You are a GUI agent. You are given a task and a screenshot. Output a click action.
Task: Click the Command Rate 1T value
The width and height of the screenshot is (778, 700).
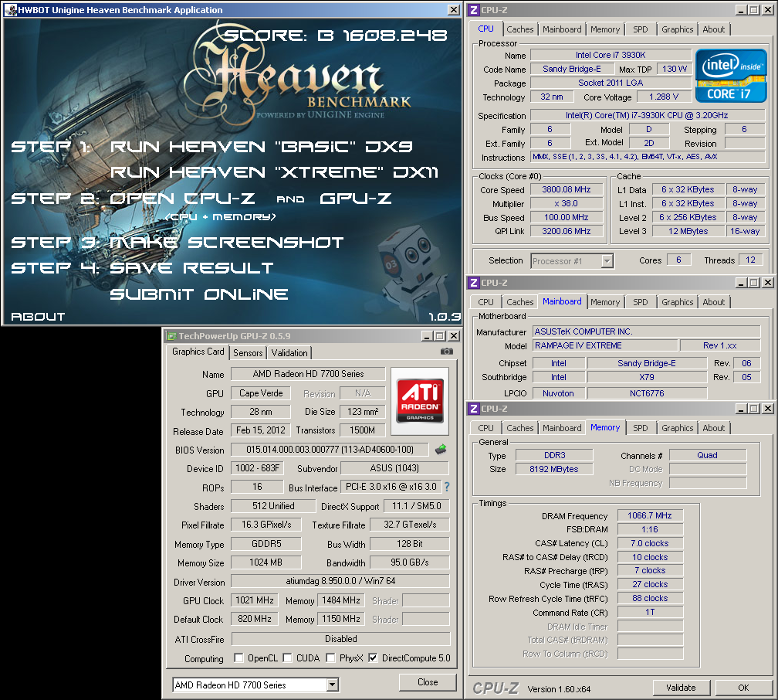pos(650,612)
